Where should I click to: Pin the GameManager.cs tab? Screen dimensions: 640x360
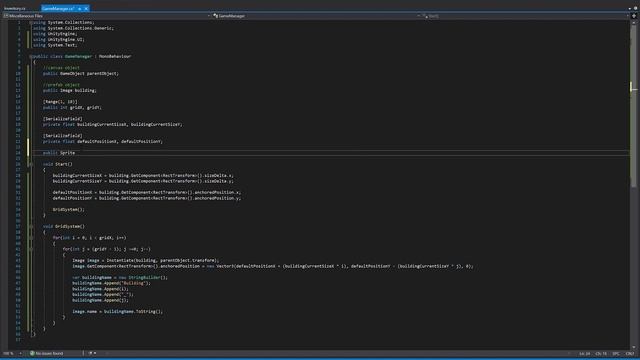(x=80, y=8)
